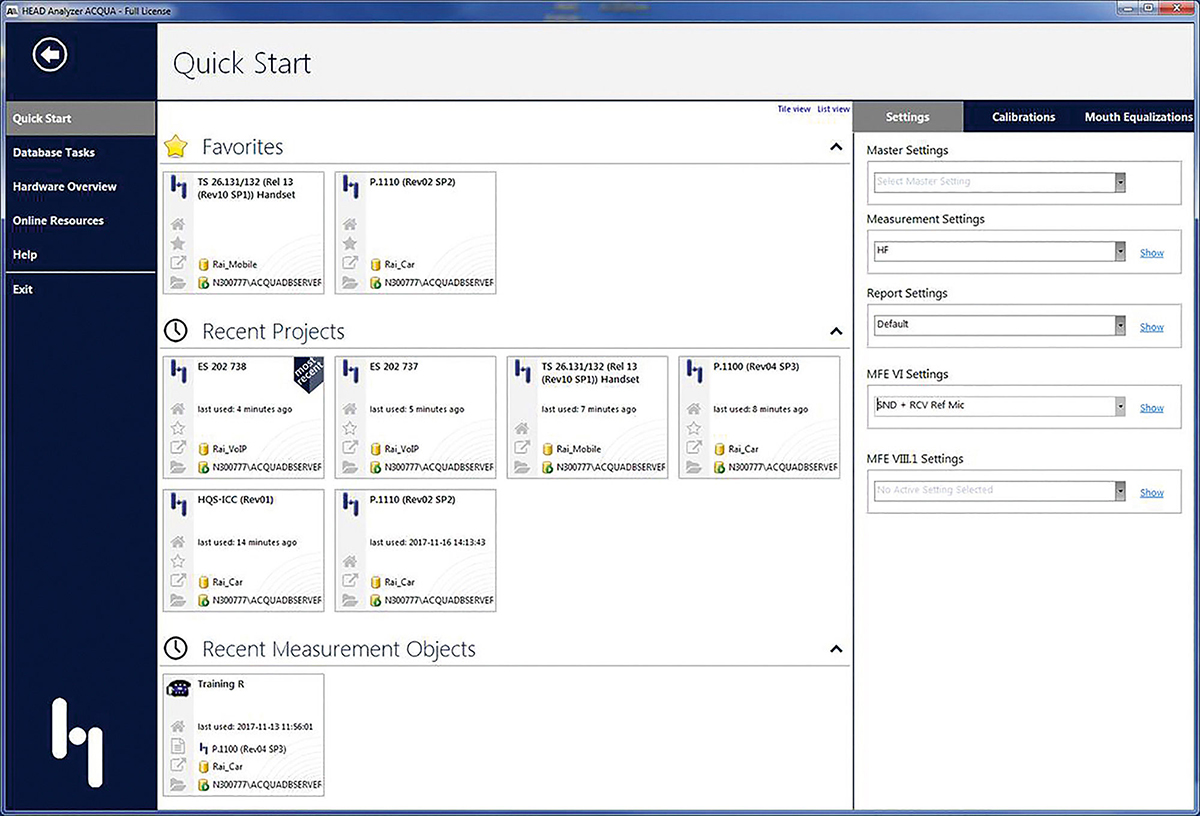Click Show link for MFE VI Settings
This screenshot has height=816, width=1200.
tap(1152, 408)
